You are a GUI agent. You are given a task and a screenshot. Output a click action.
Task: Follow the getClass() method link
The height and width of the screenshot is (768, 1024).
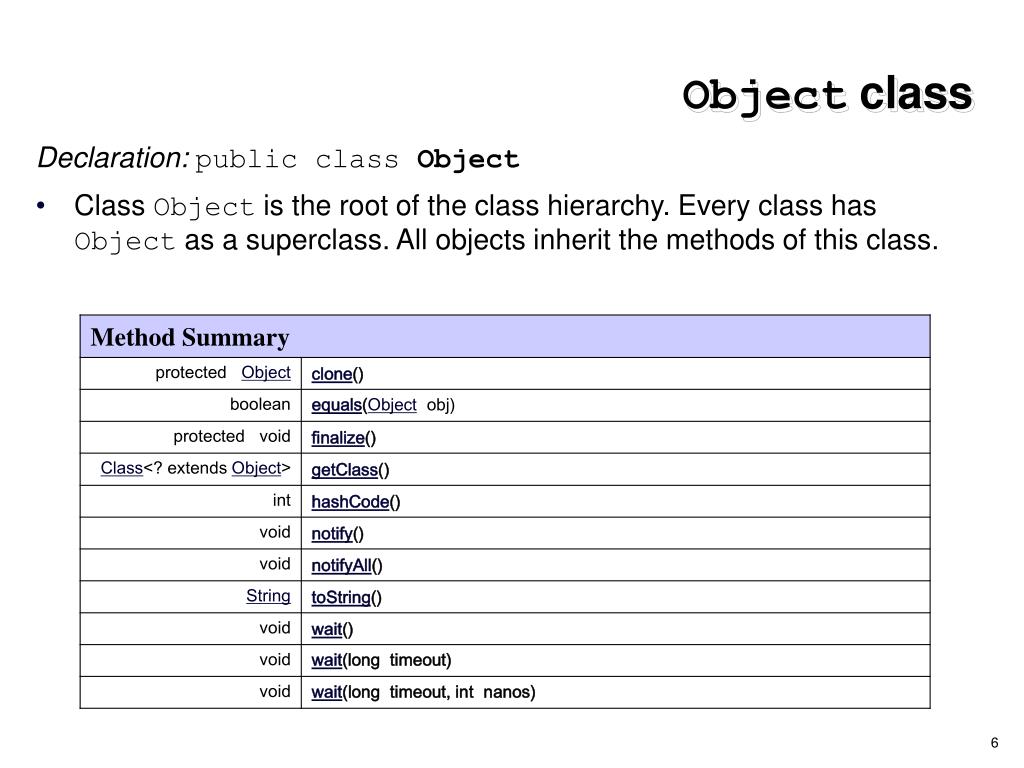[344, 470]
